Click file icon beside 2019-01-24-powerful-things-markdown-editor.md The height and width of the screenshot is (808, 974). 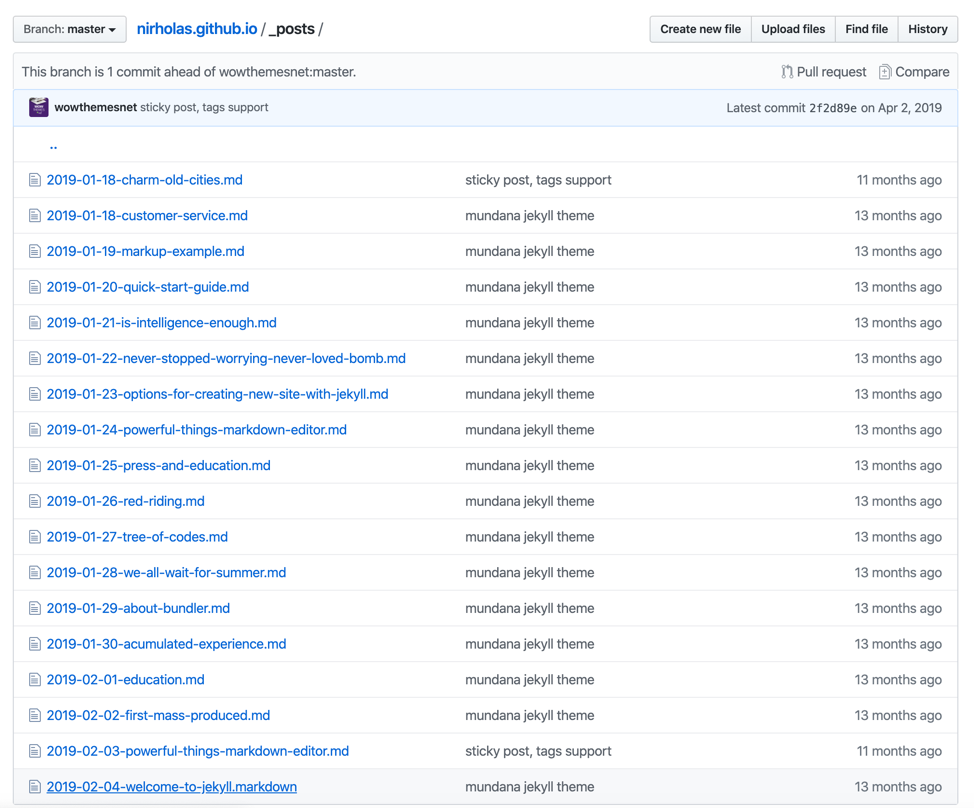(35, 430)
